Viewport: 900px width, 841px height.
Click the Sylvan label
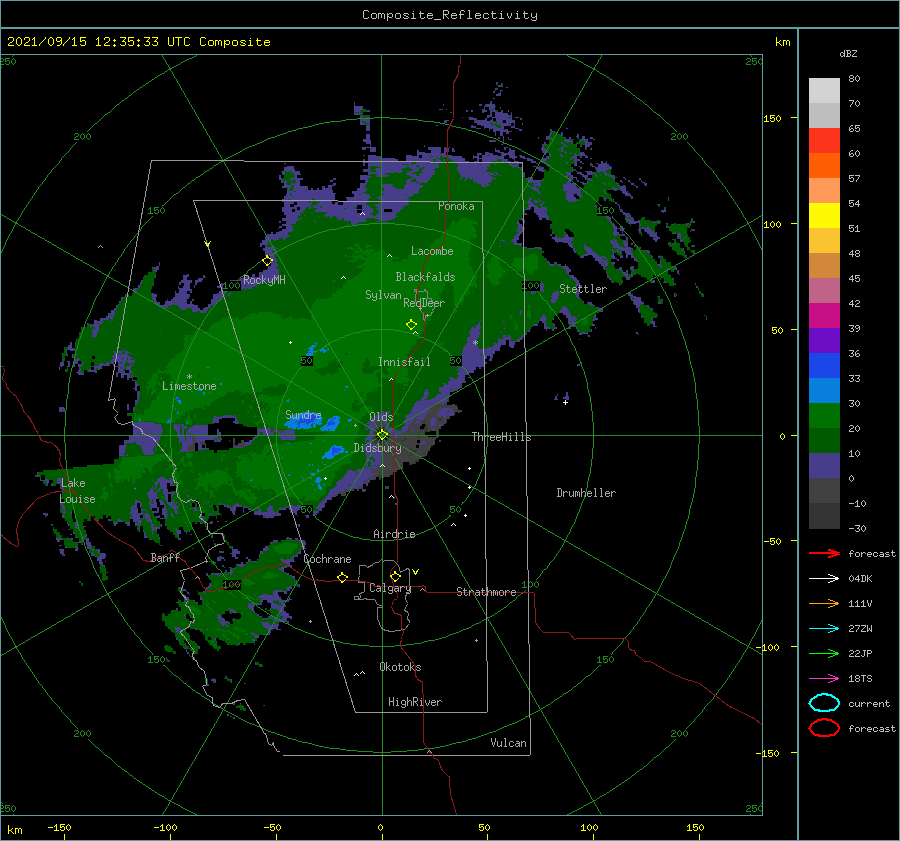383,295
